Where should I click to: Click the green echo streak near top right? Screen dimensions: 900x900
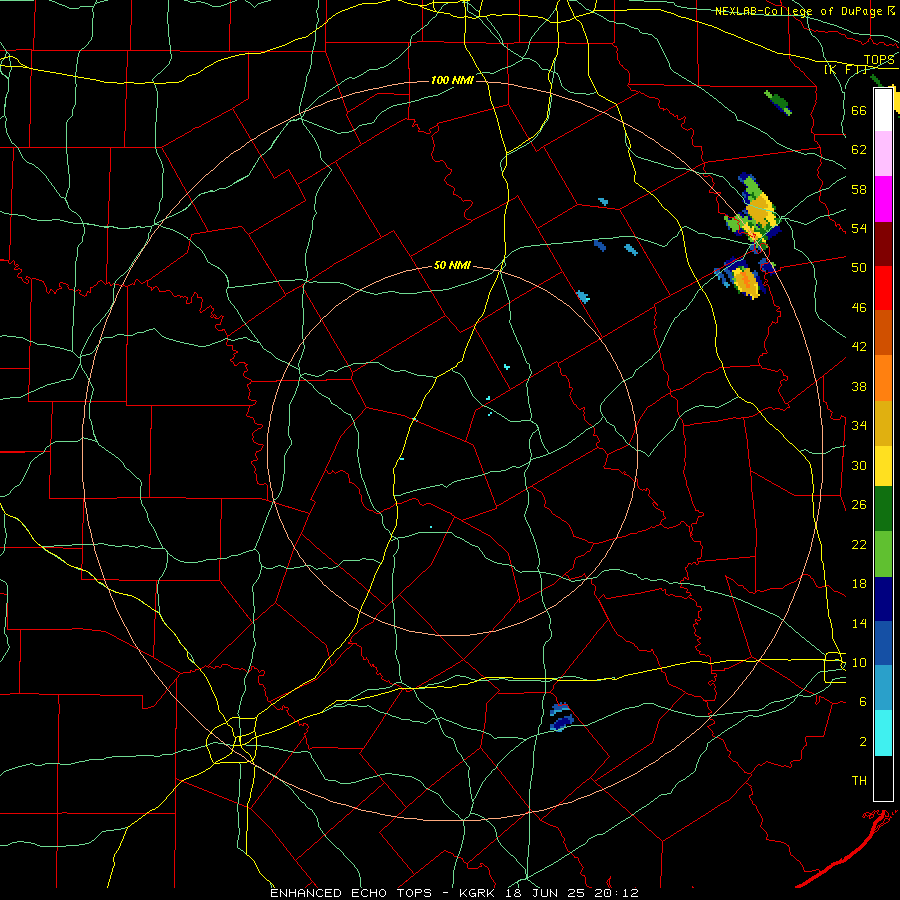(778, 102)
